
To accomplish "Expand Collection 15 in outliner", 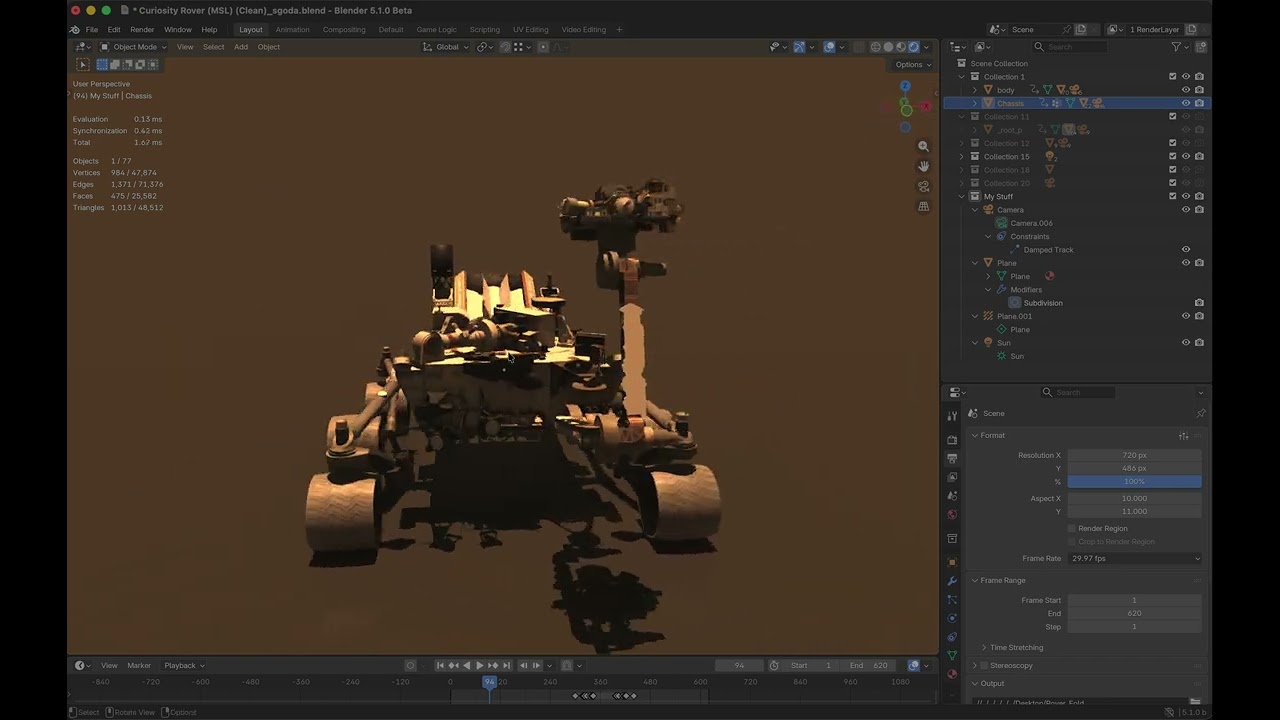I will click(x=962, y=156).
